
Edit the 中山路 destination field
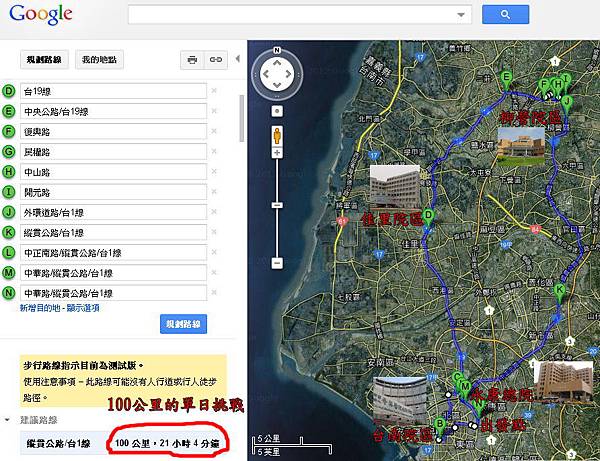(x=114, y=172)
